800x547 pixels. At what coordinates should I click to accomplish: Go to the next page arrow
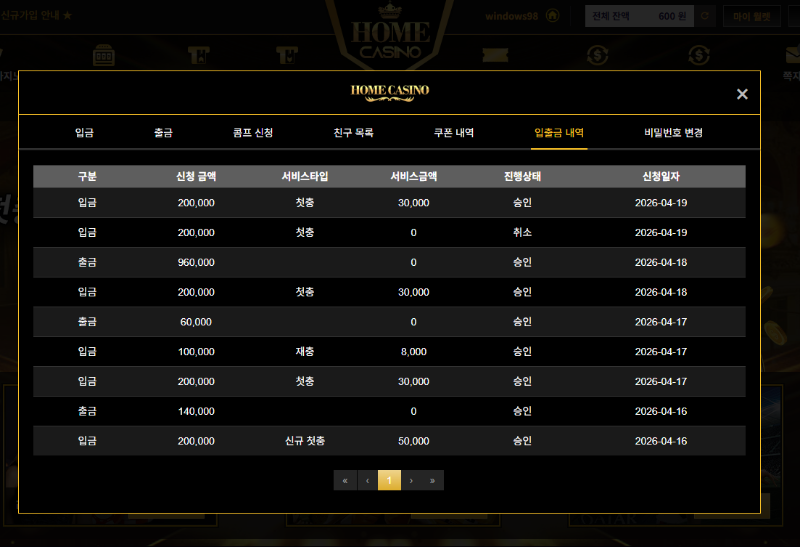(411, 481)
